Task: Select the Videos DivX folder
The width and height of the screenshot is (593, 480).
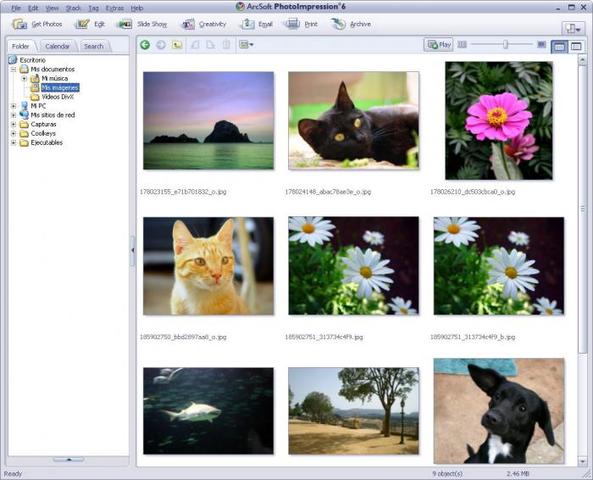Action: click(57, 97)
